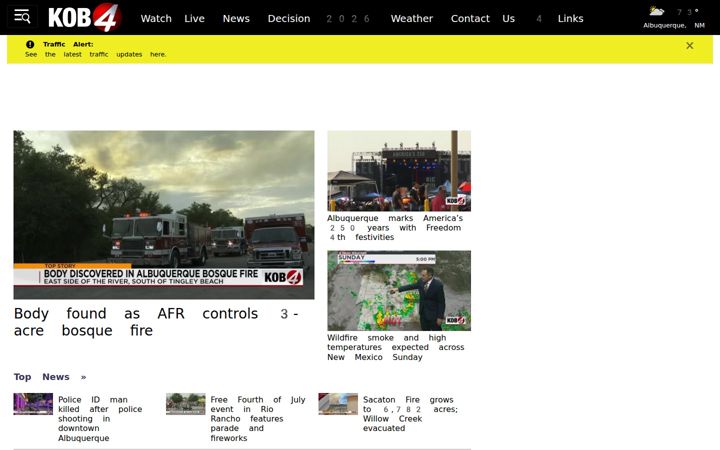This screenshot has height=450, width=720.
Task: Open the News menu item
Action: [236, 18]
